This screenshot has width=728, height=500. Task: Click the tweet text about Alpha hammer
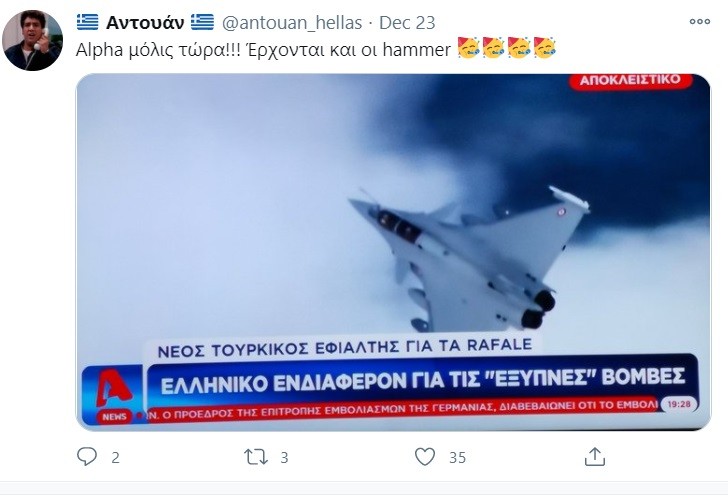click(263, 49)
